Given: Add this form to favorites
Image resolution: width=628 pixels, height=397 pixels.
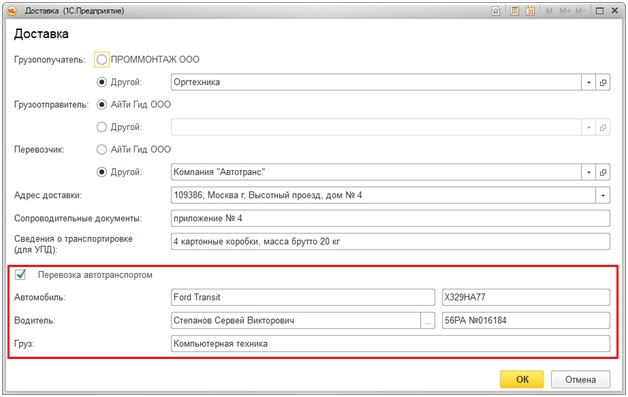Looking at the screenshot, I should click(496, 11).
